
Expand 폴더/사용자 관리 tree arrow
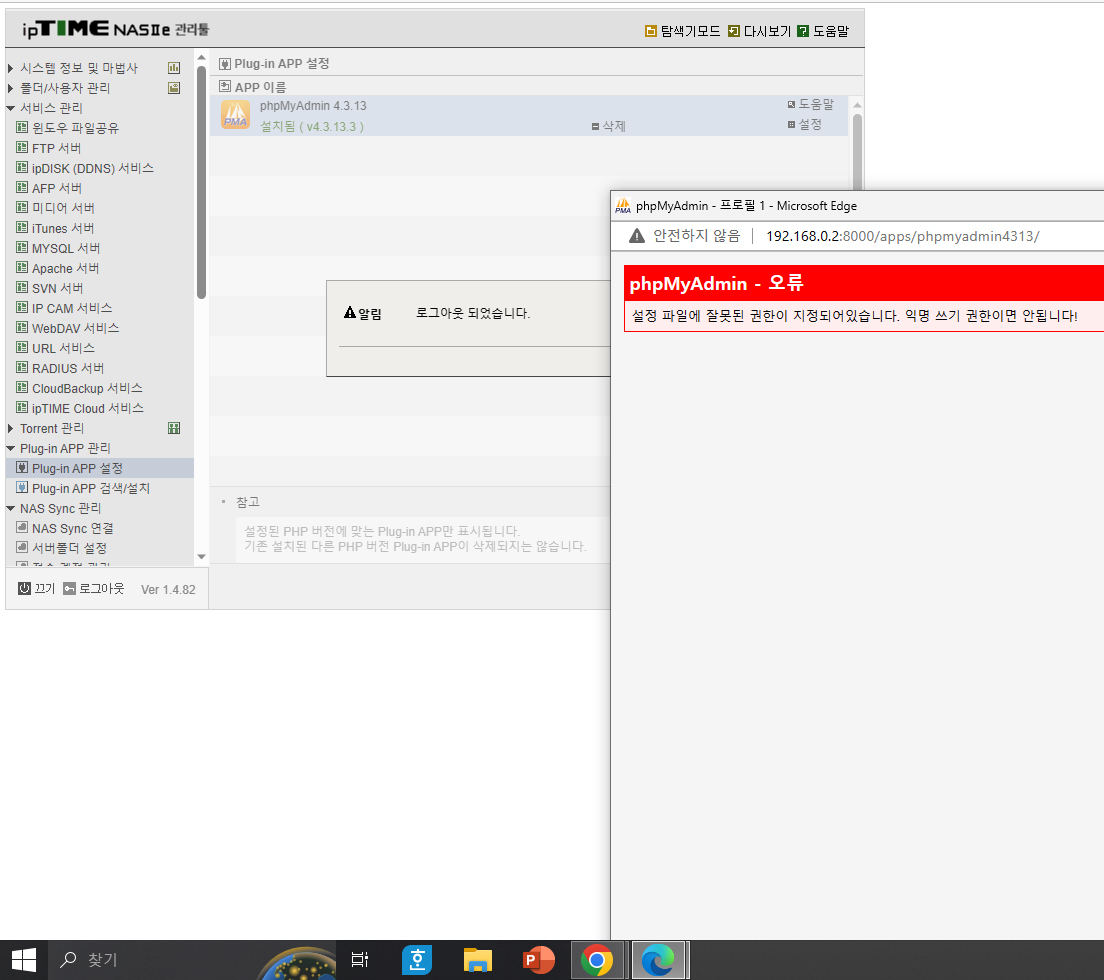pos(10,88)
